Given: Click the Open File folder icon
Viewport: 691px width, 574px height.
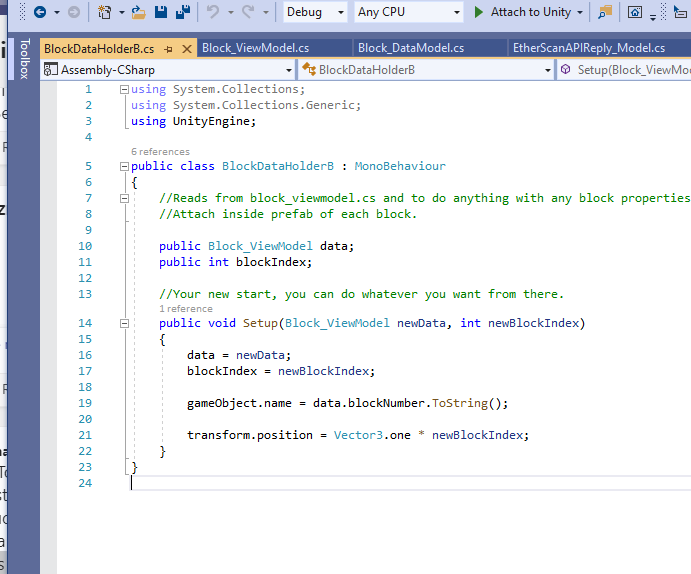Looking at the screenshot, I should (x=139, y=12).
